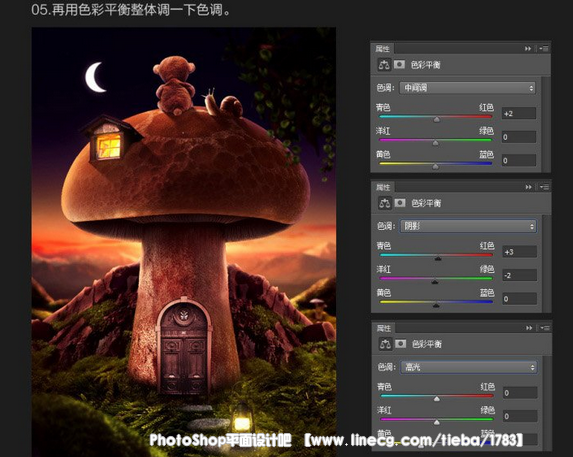Click the 洋红-绿色 slider handle in 阴影 panel
Viewport: 573px width, 457px height.
click(435, 282)
